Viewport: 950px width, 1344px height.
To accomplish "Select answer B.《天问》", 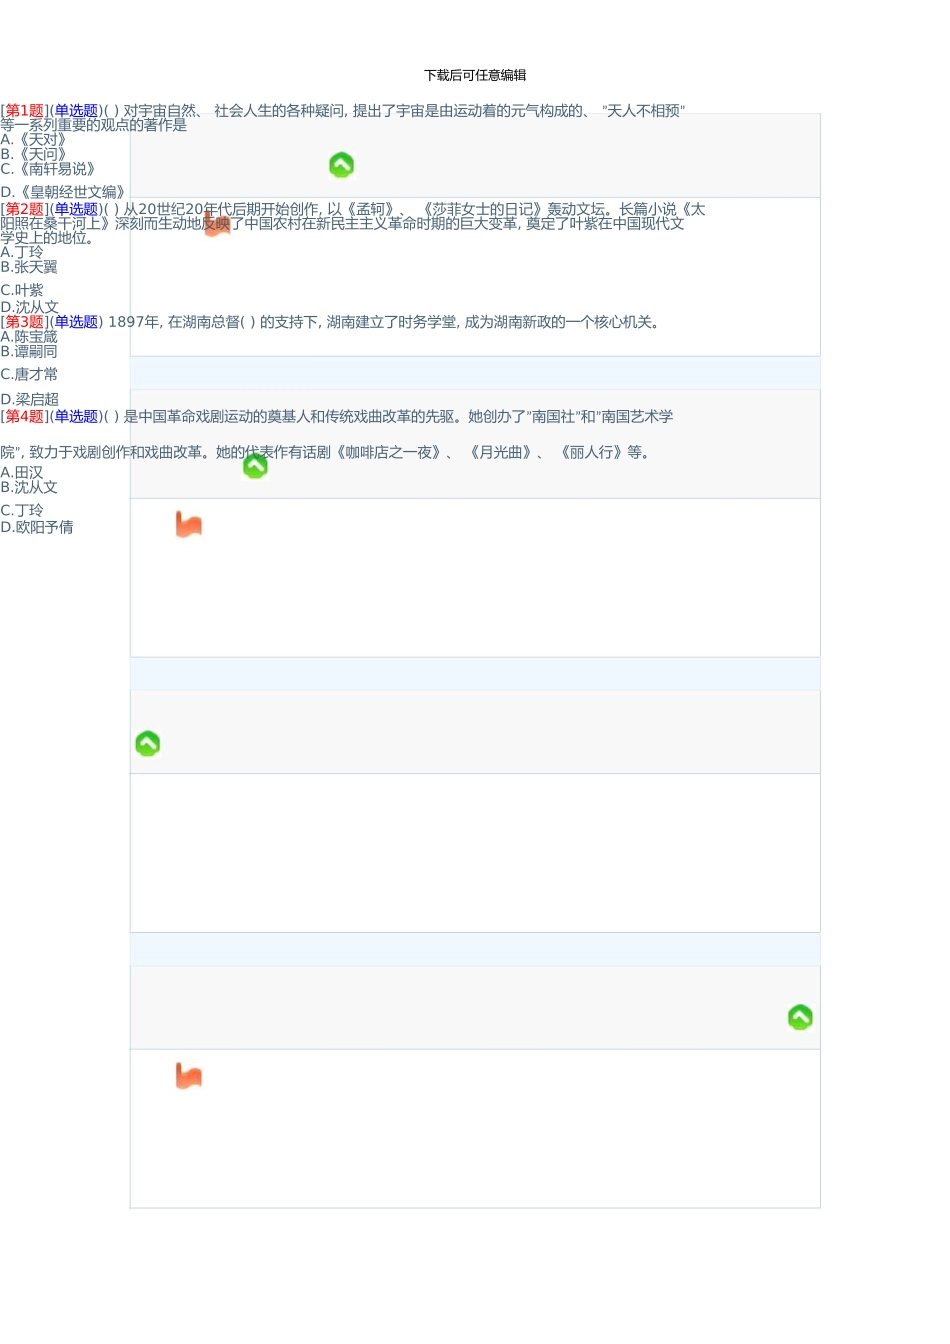I will coord(34,154).
